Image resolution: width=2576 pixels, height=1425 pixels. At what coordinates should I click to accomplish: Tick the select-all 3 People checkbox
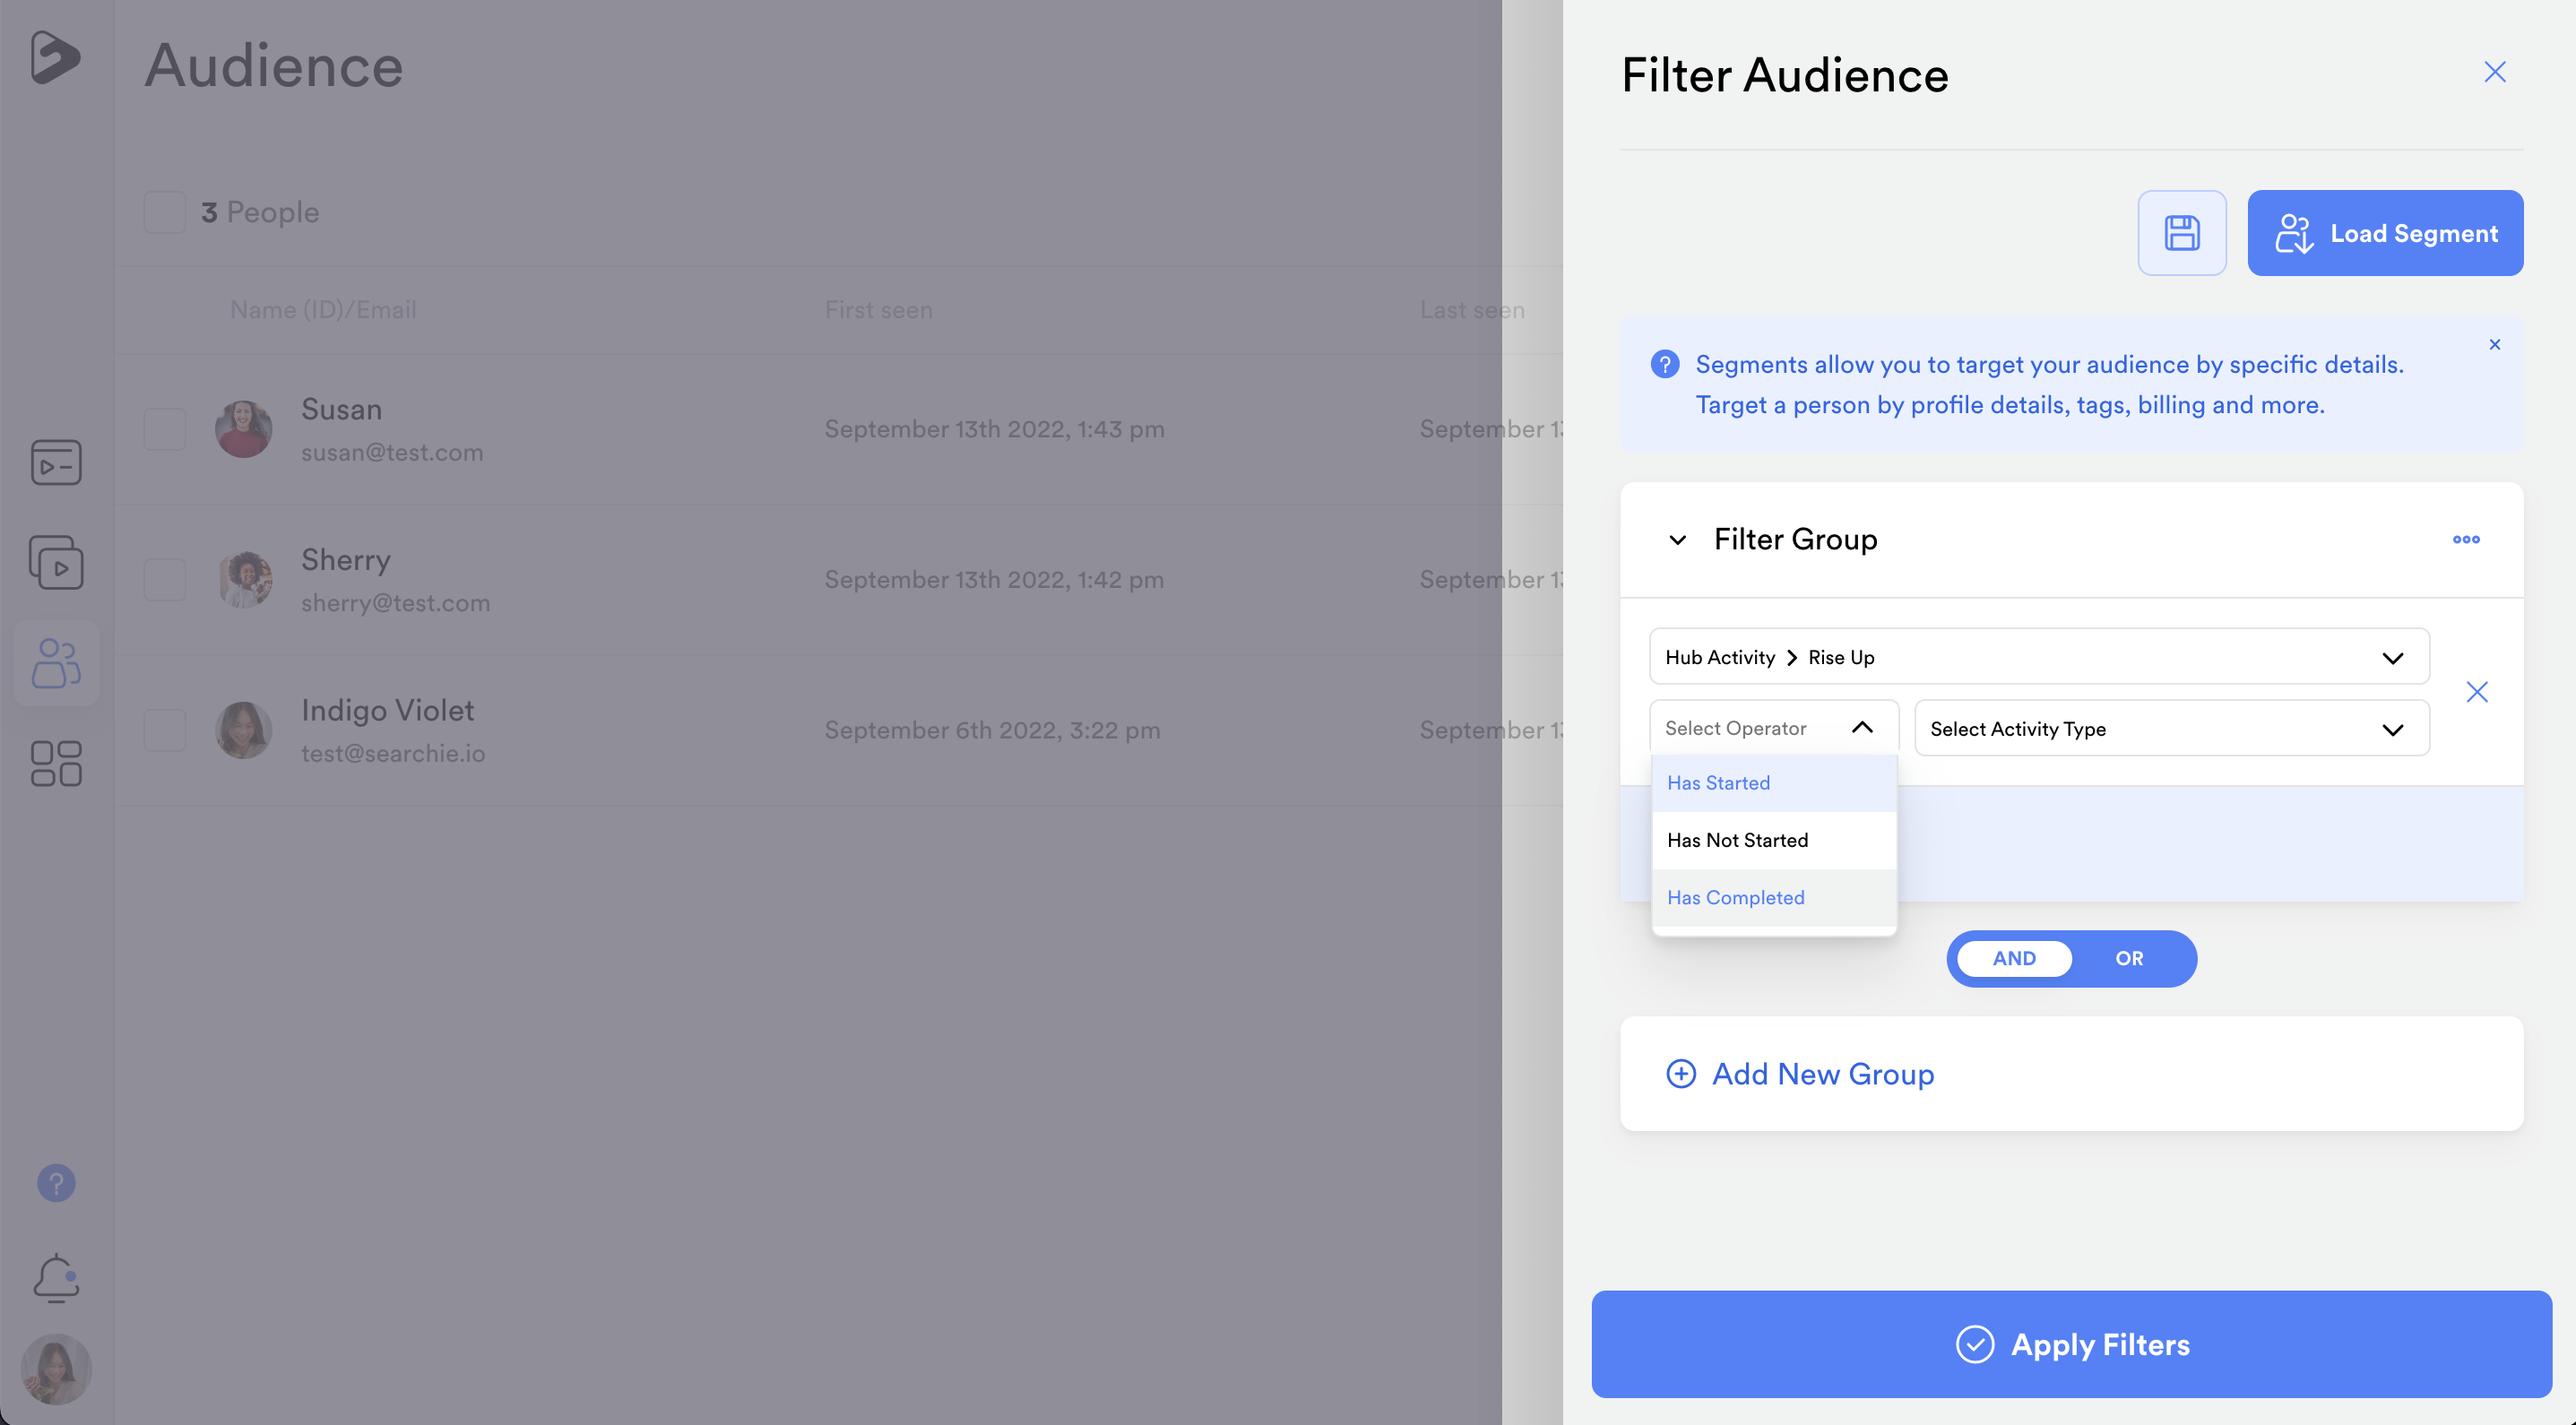[x=164, y=212]
